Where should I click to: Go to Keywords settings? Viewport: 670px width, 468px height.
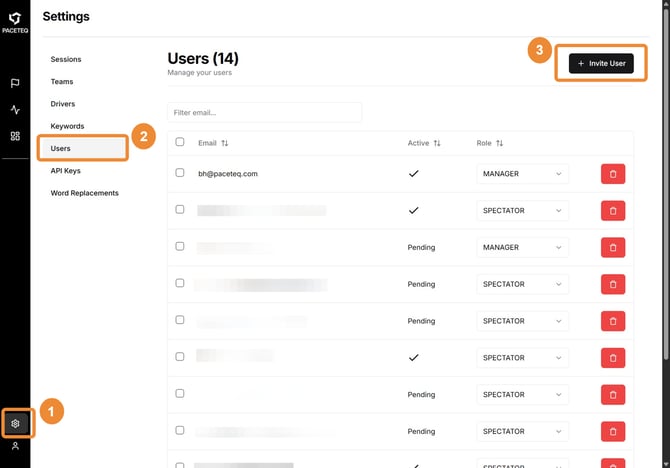67,126
